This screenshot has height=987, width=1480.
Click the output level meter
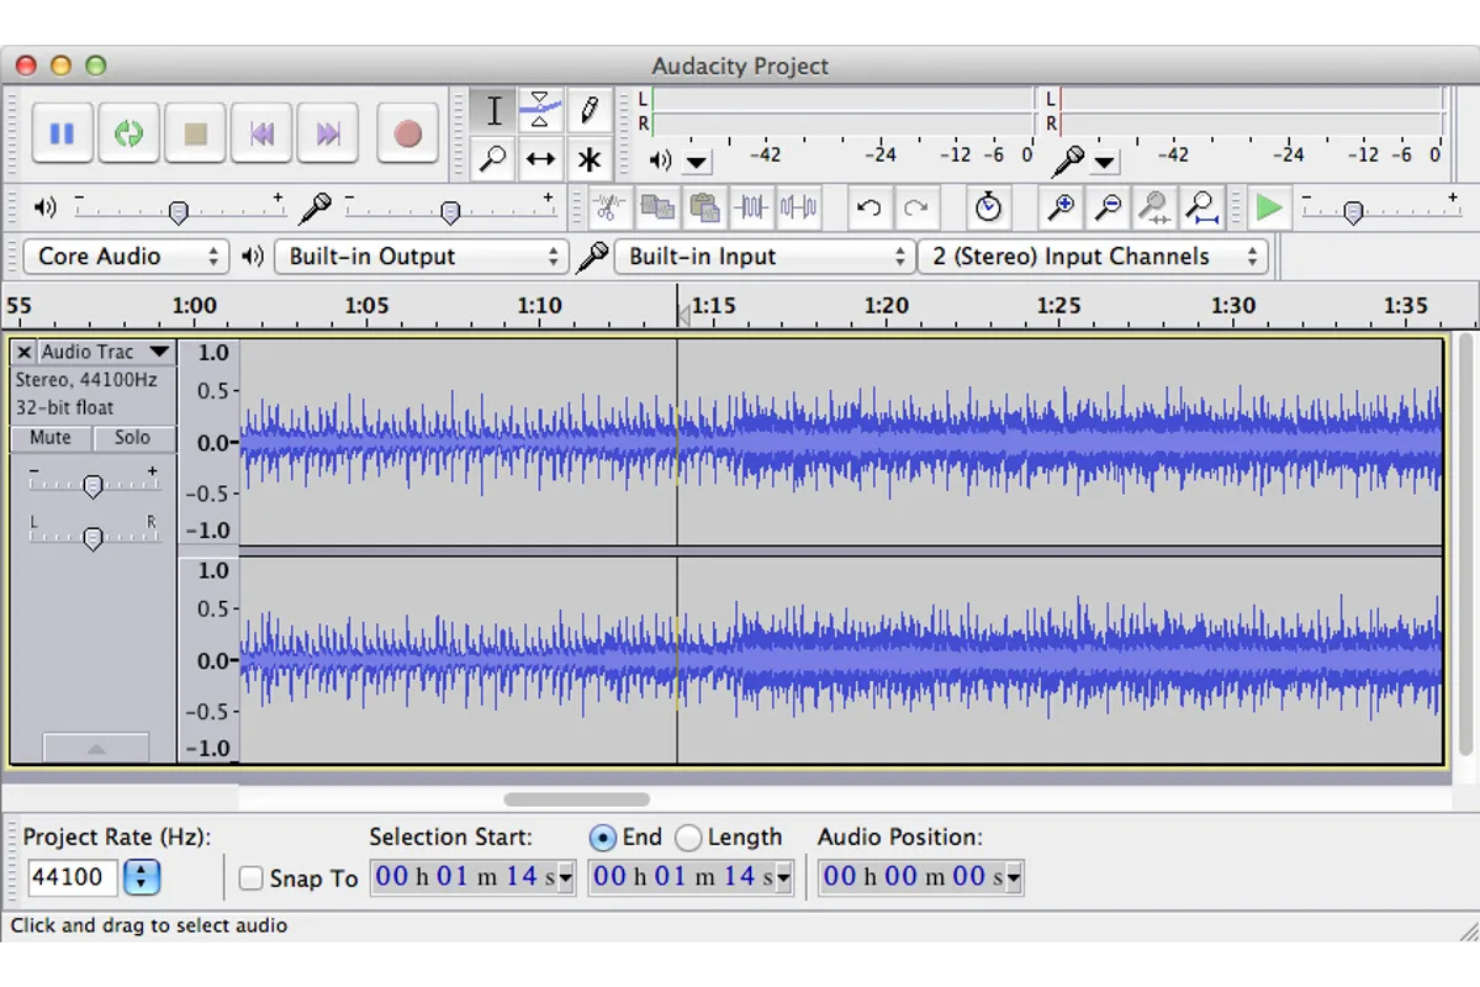843,111
